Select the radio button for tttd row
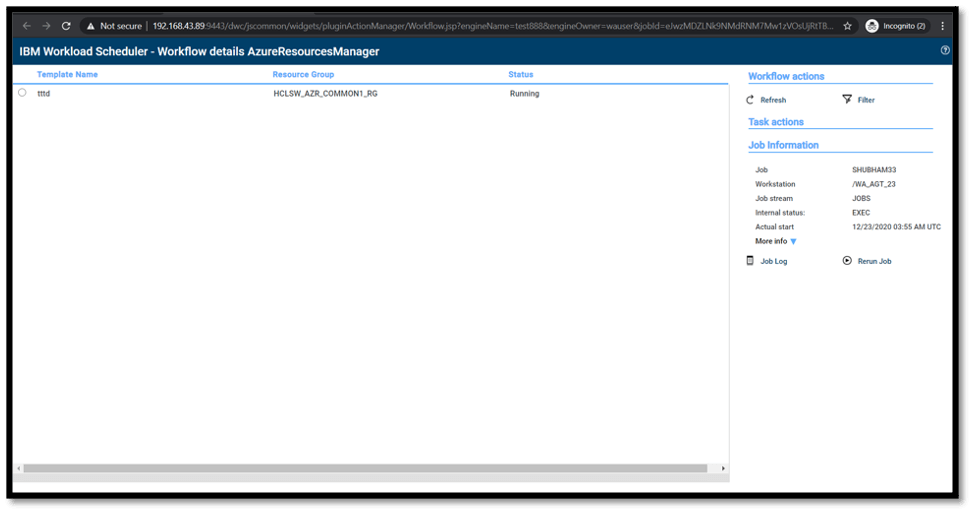 coord(22,93)
